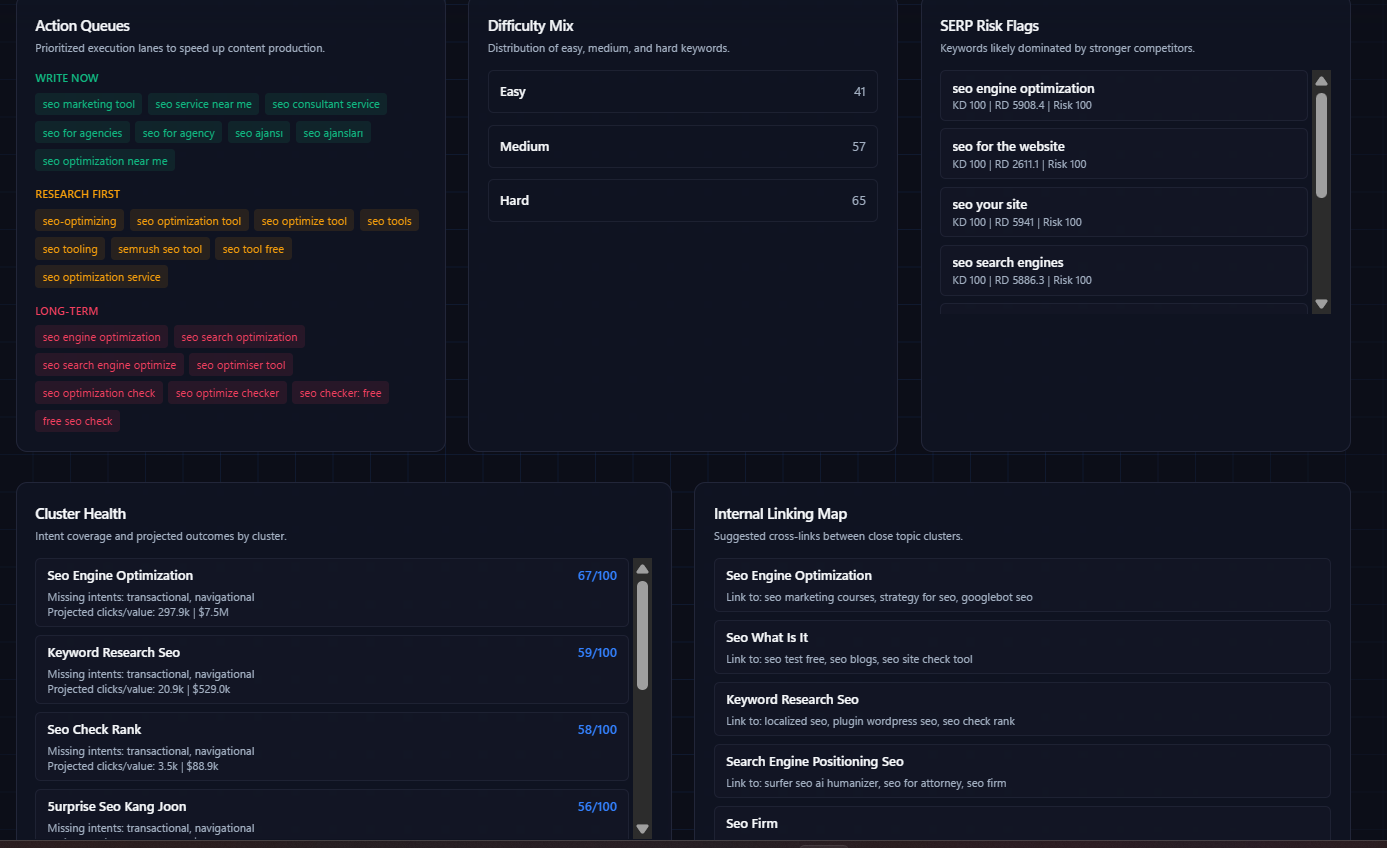Click the 'Seo What Is It' linking row
1387x848 pixels.
pos(1022,647)
